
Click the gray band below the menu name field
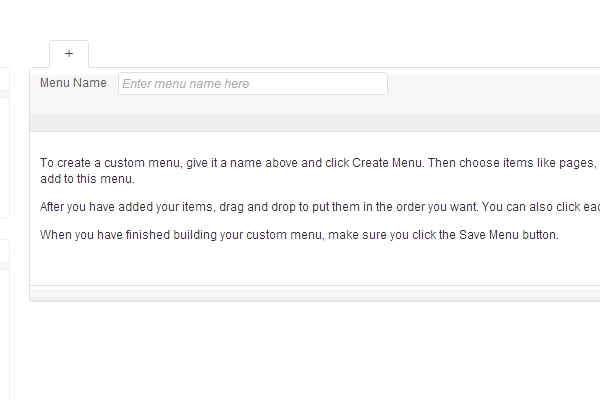click(300, 122)
